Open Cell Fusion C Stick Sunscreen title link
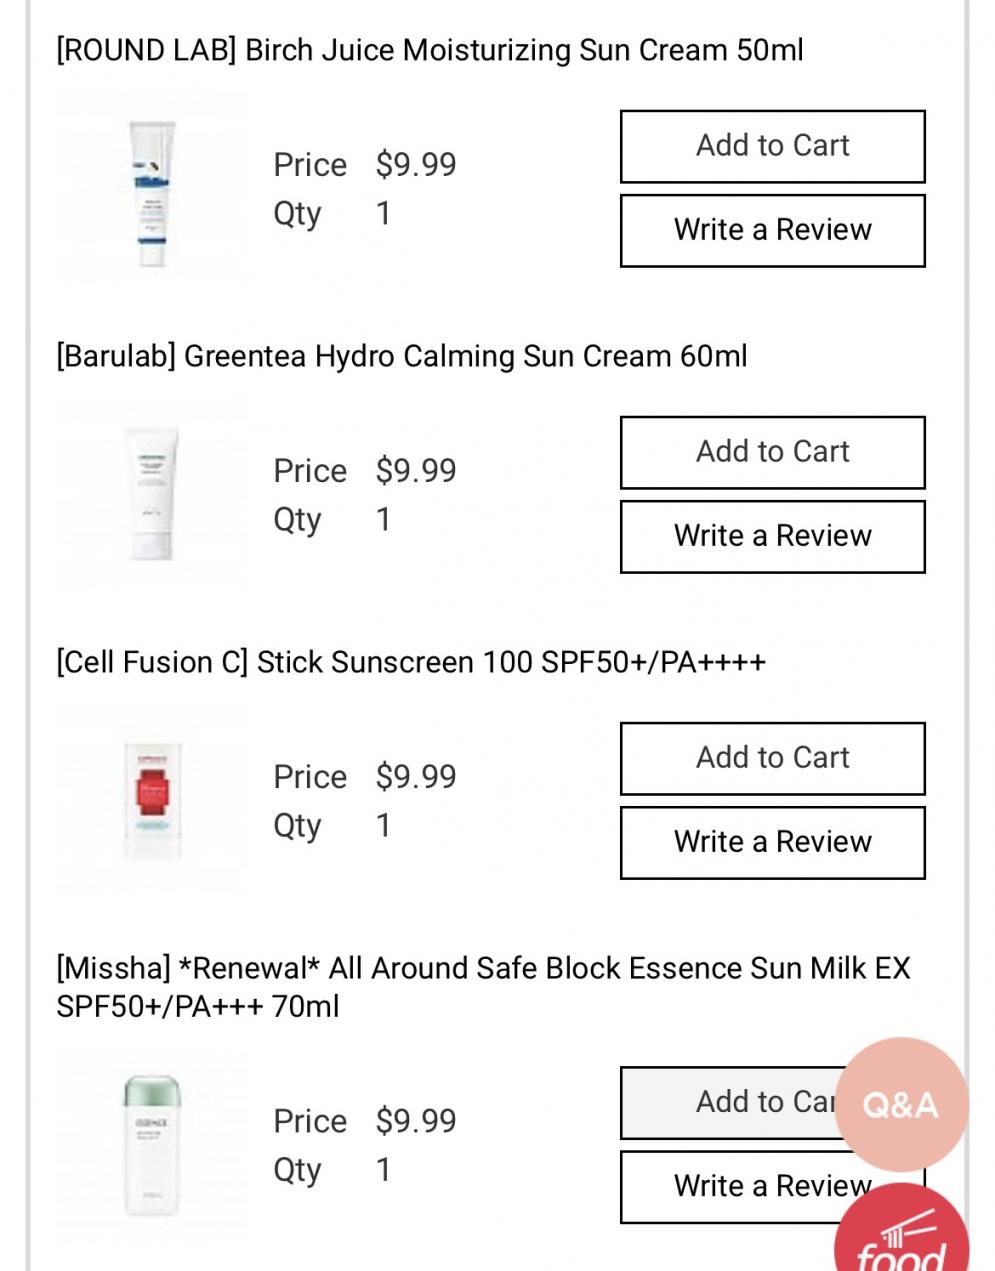The height and width of the screenshot is (1271, 995). pyautogui.click(x=411, y=662)
